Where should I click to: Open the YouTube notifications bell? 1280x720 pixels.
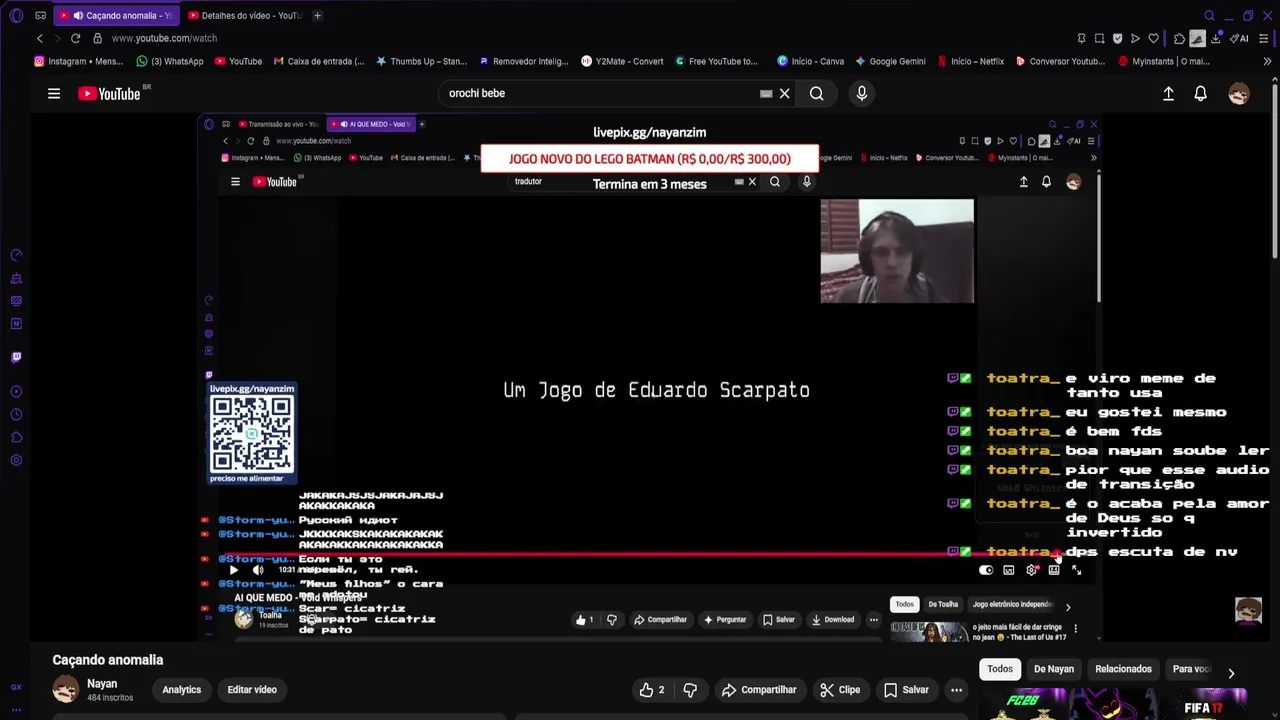point(1200,93)
